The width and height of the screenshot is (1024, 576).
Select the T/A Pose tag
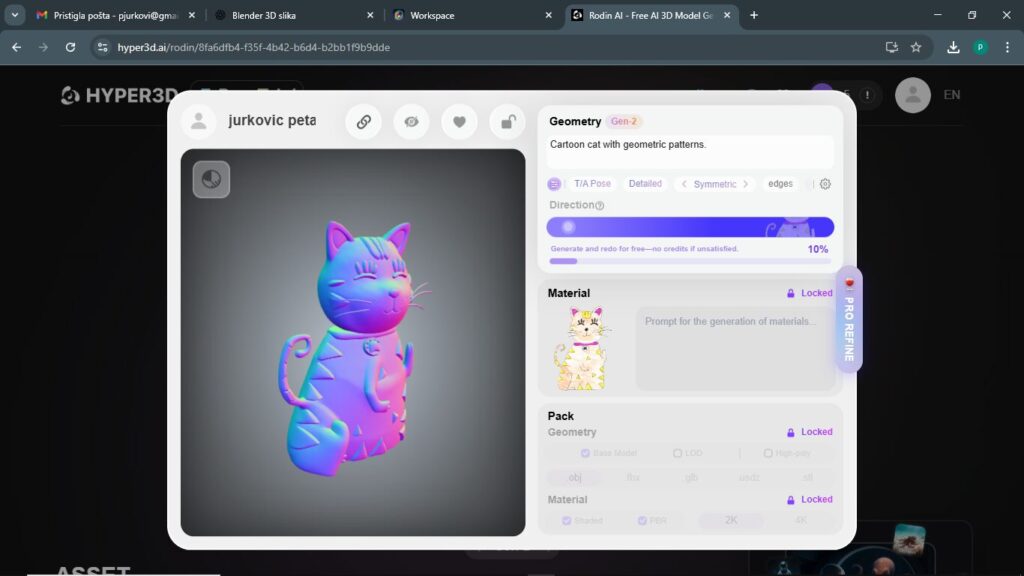pyautogui.click(x=592, y=184)
